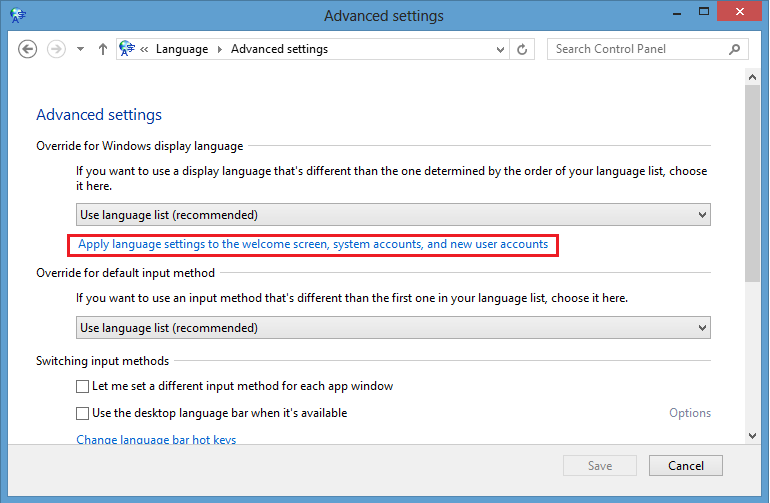Open recent locations dropdown arrow

click(x=81, y=49)
